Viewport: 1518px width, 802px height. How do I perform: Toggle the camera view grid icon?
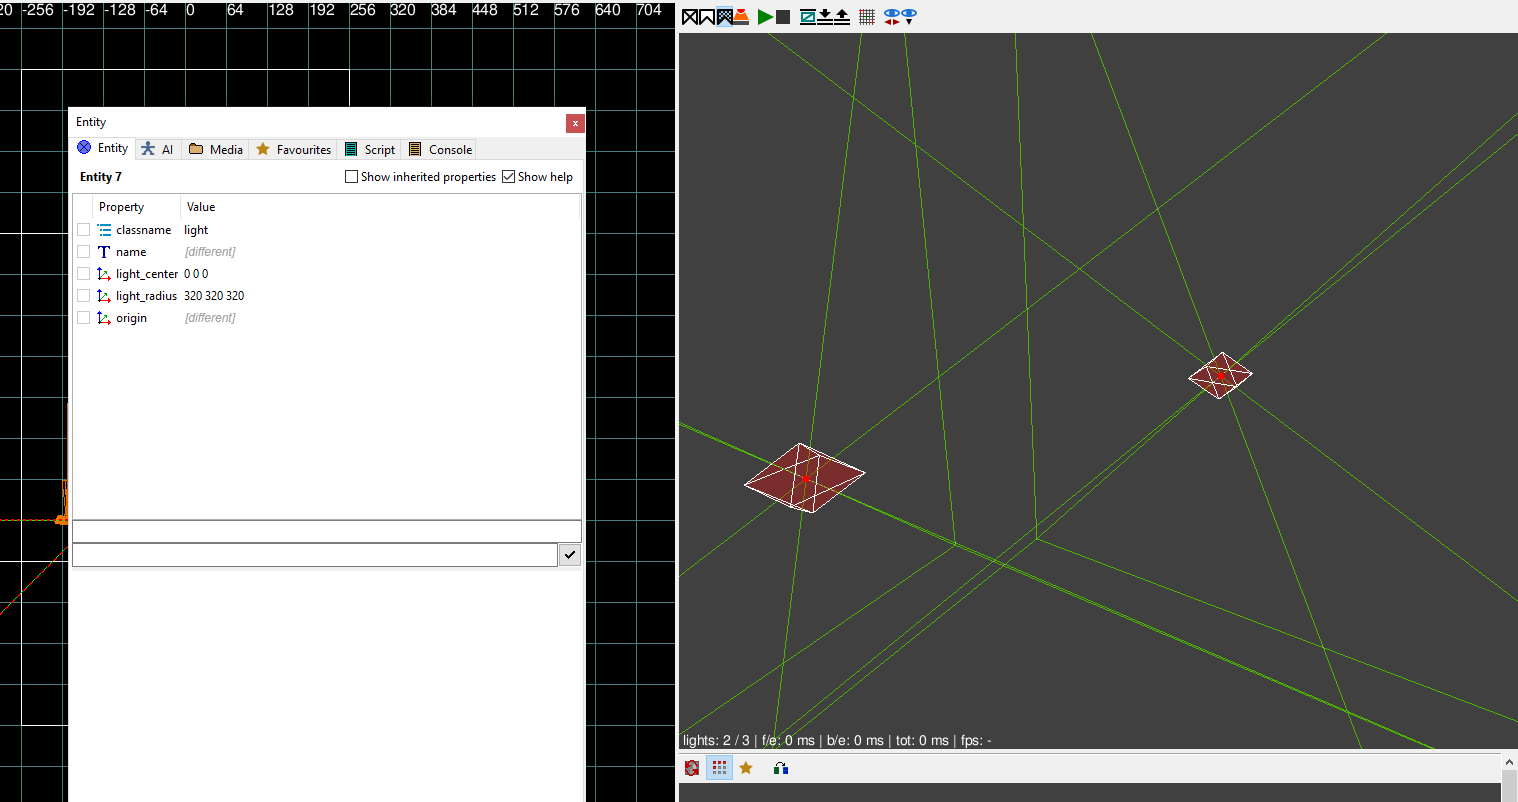pos(867,17)
